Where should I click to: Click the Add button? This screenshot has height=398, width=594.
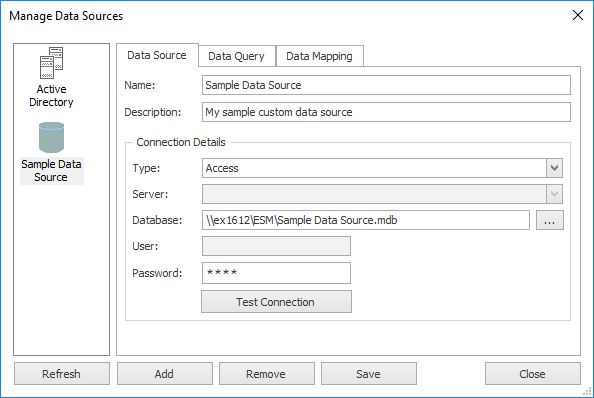[x=164, y=374]
